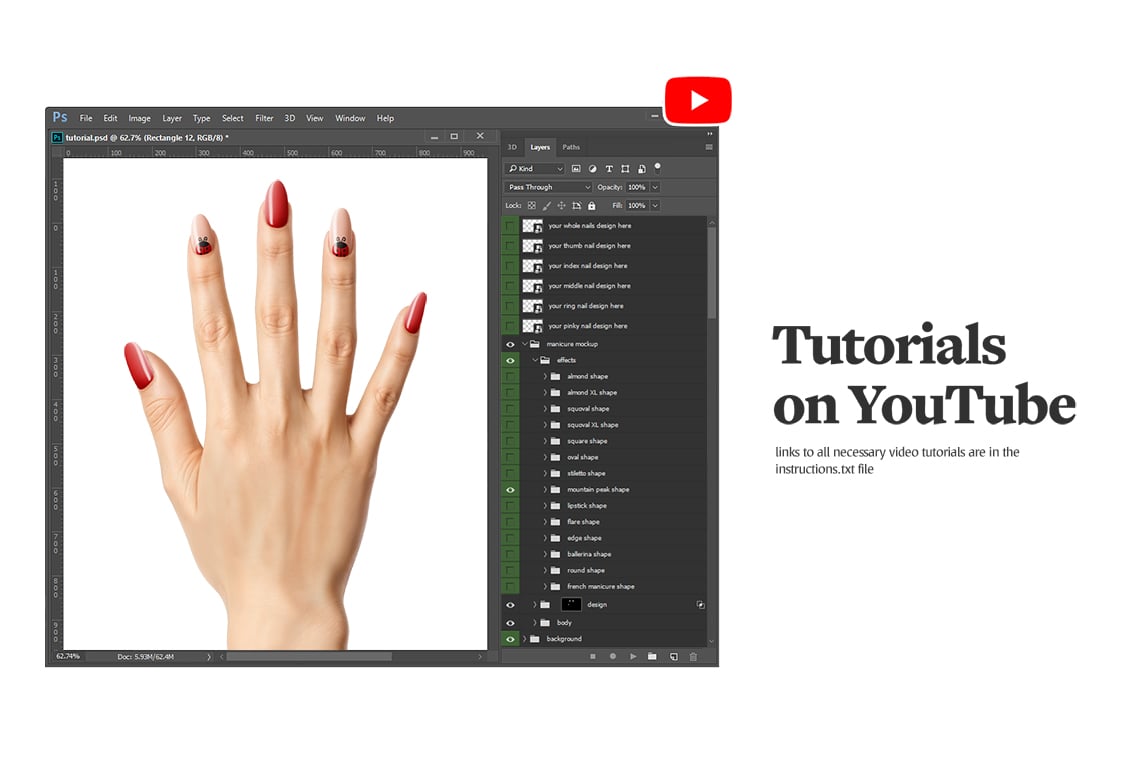Toggle visibility of the design group
1138x759 pixels.
pos(510,604)
